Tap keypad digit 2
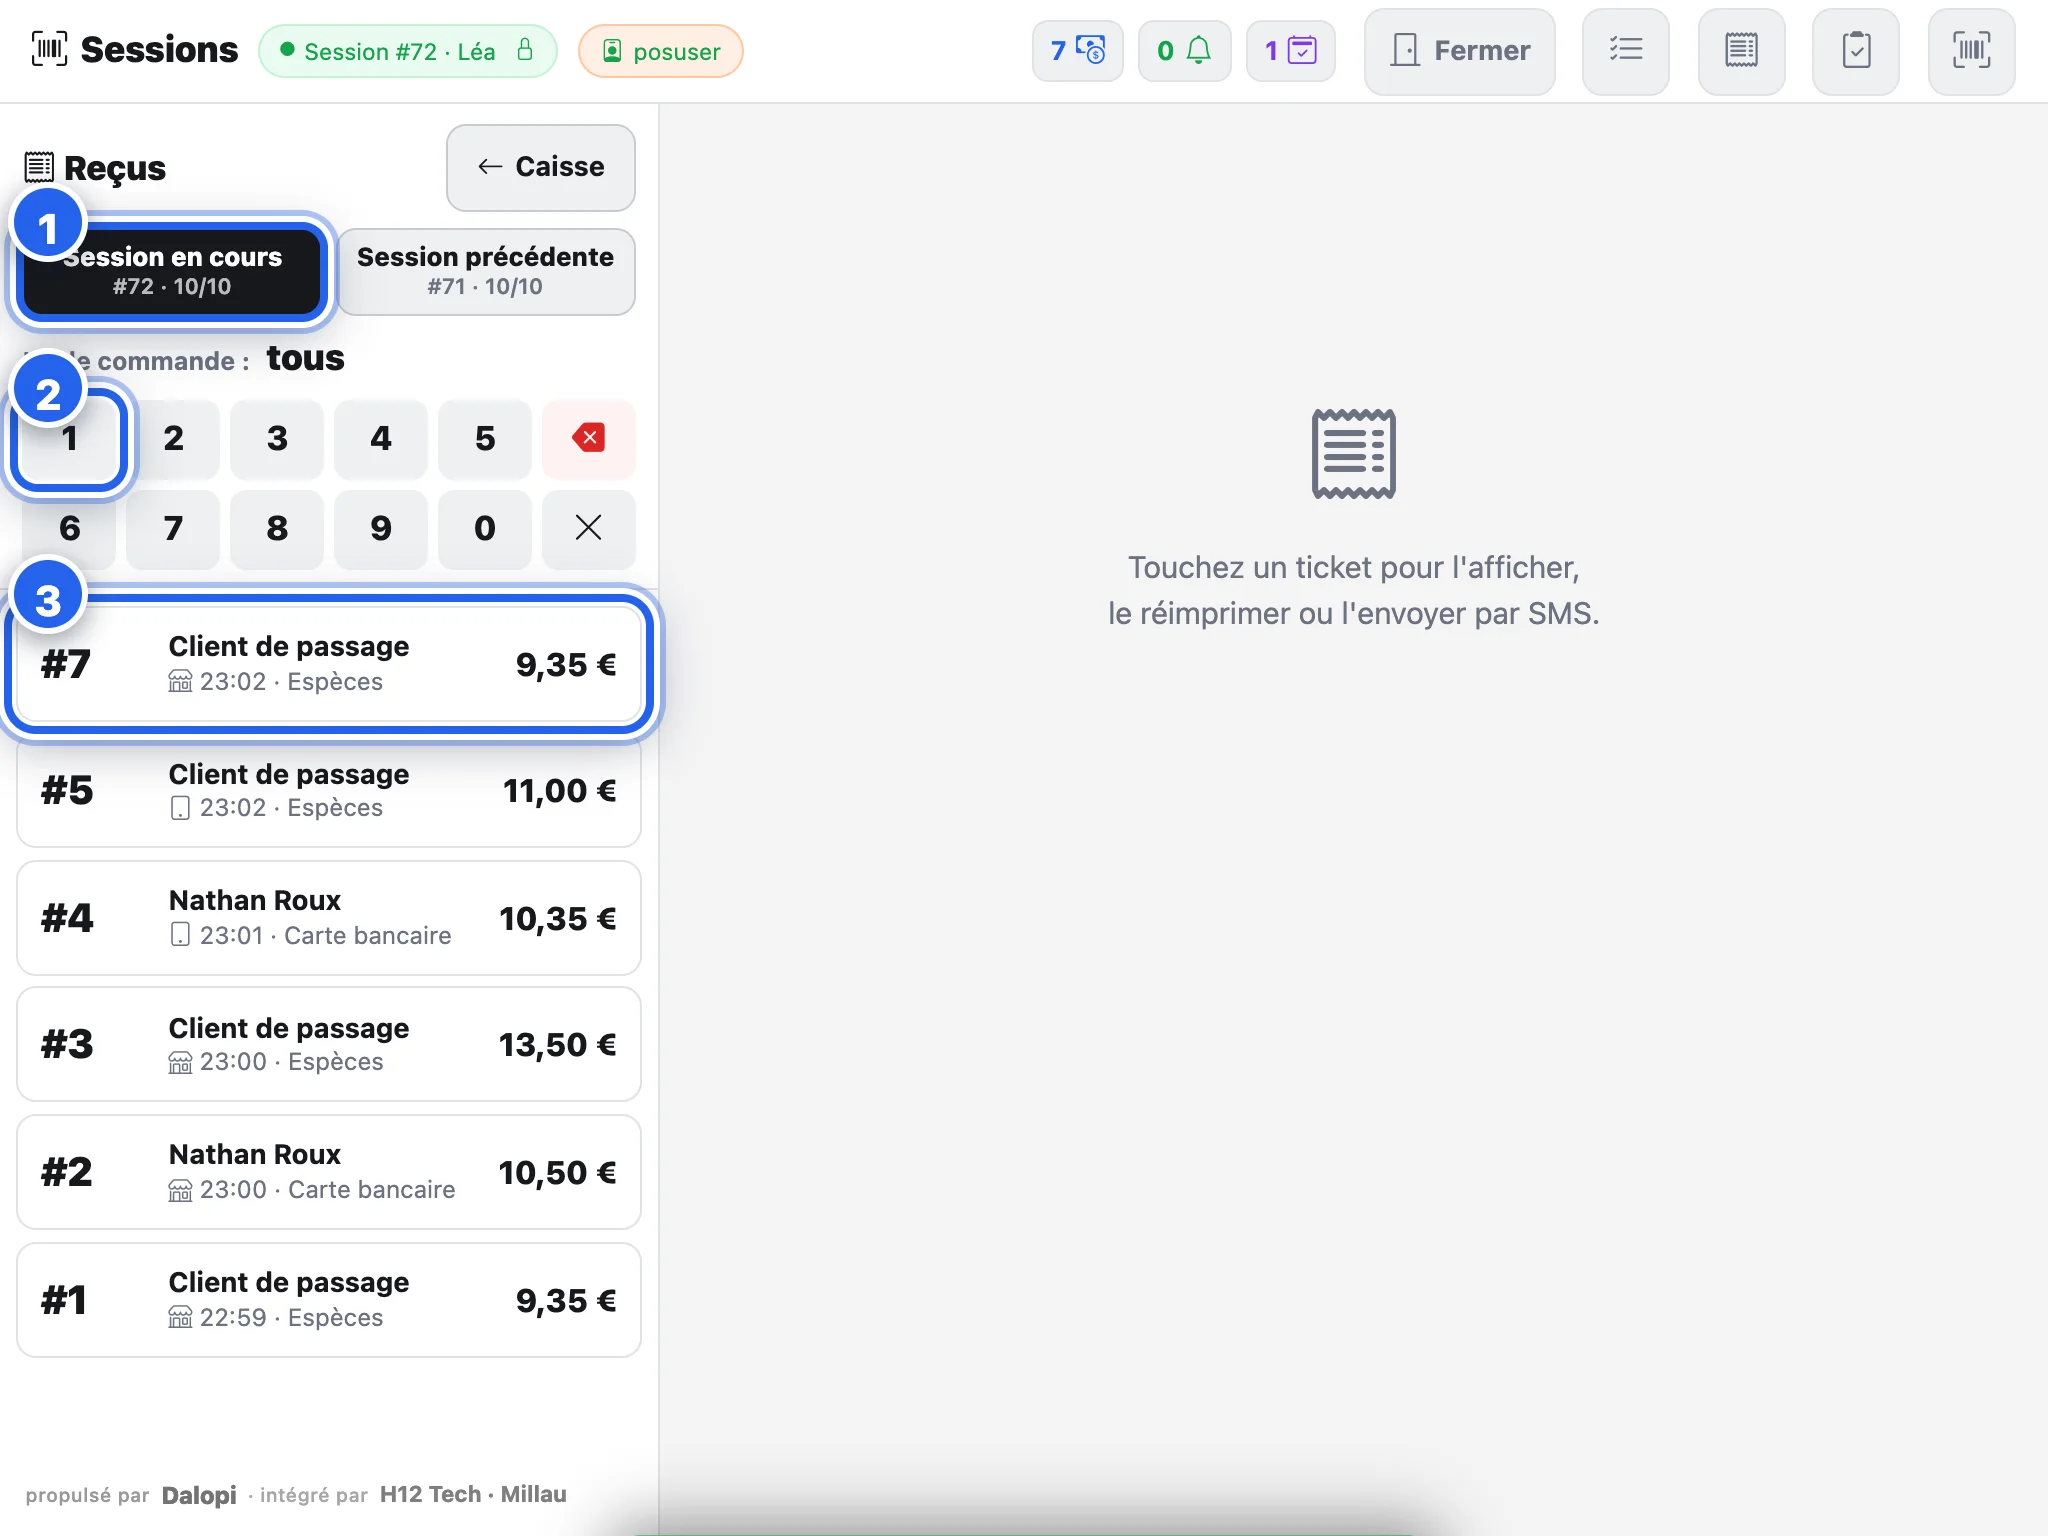The height and width of the screenshot is (1536, 2048). pos(173,438)
